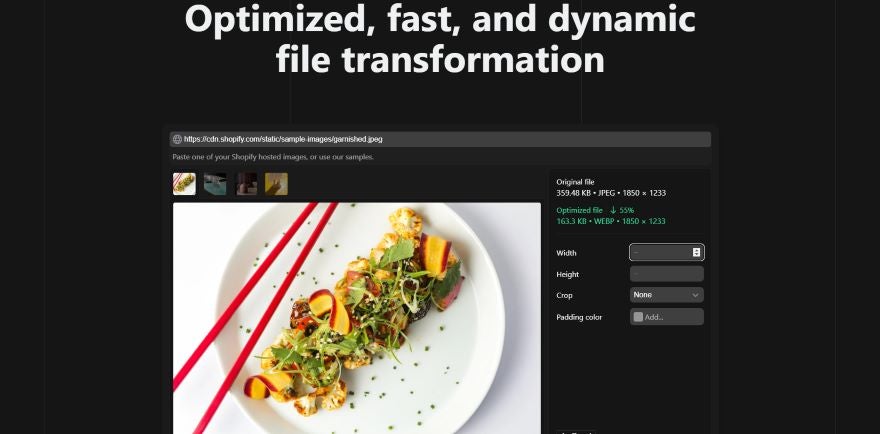880x434 pixels.
Task: Select the fourth yellow sample thumbnail
Action: [x=276, y=184]
